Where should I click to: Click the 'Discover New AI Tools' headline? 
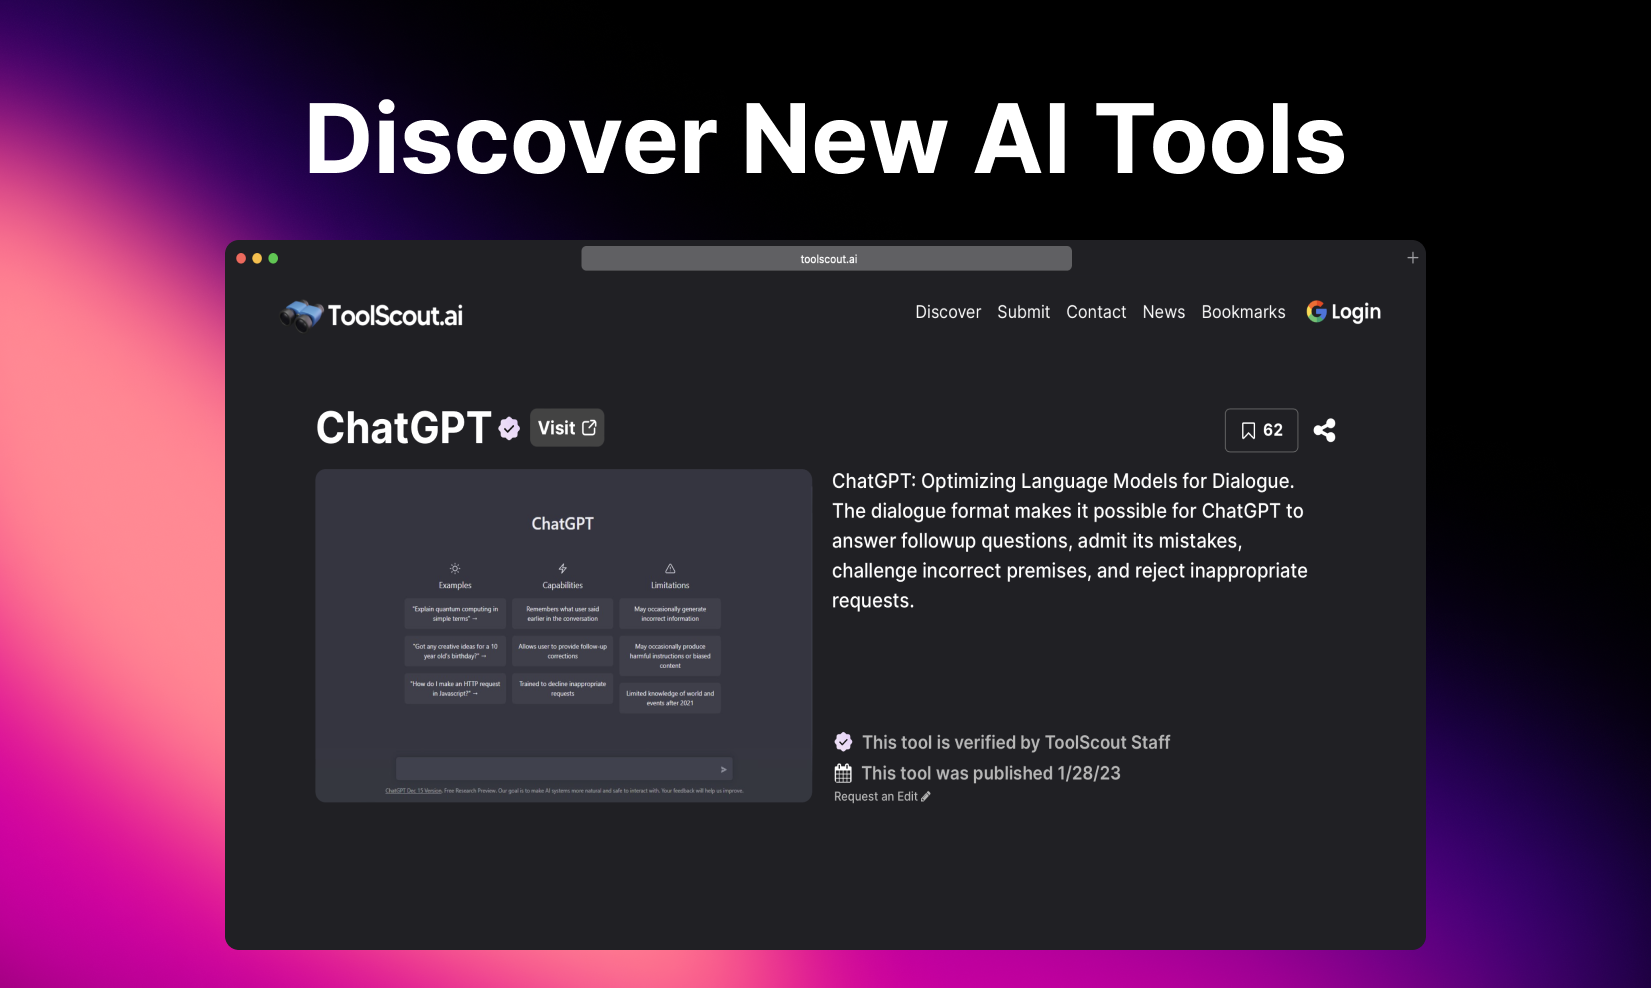click(825, 139)
